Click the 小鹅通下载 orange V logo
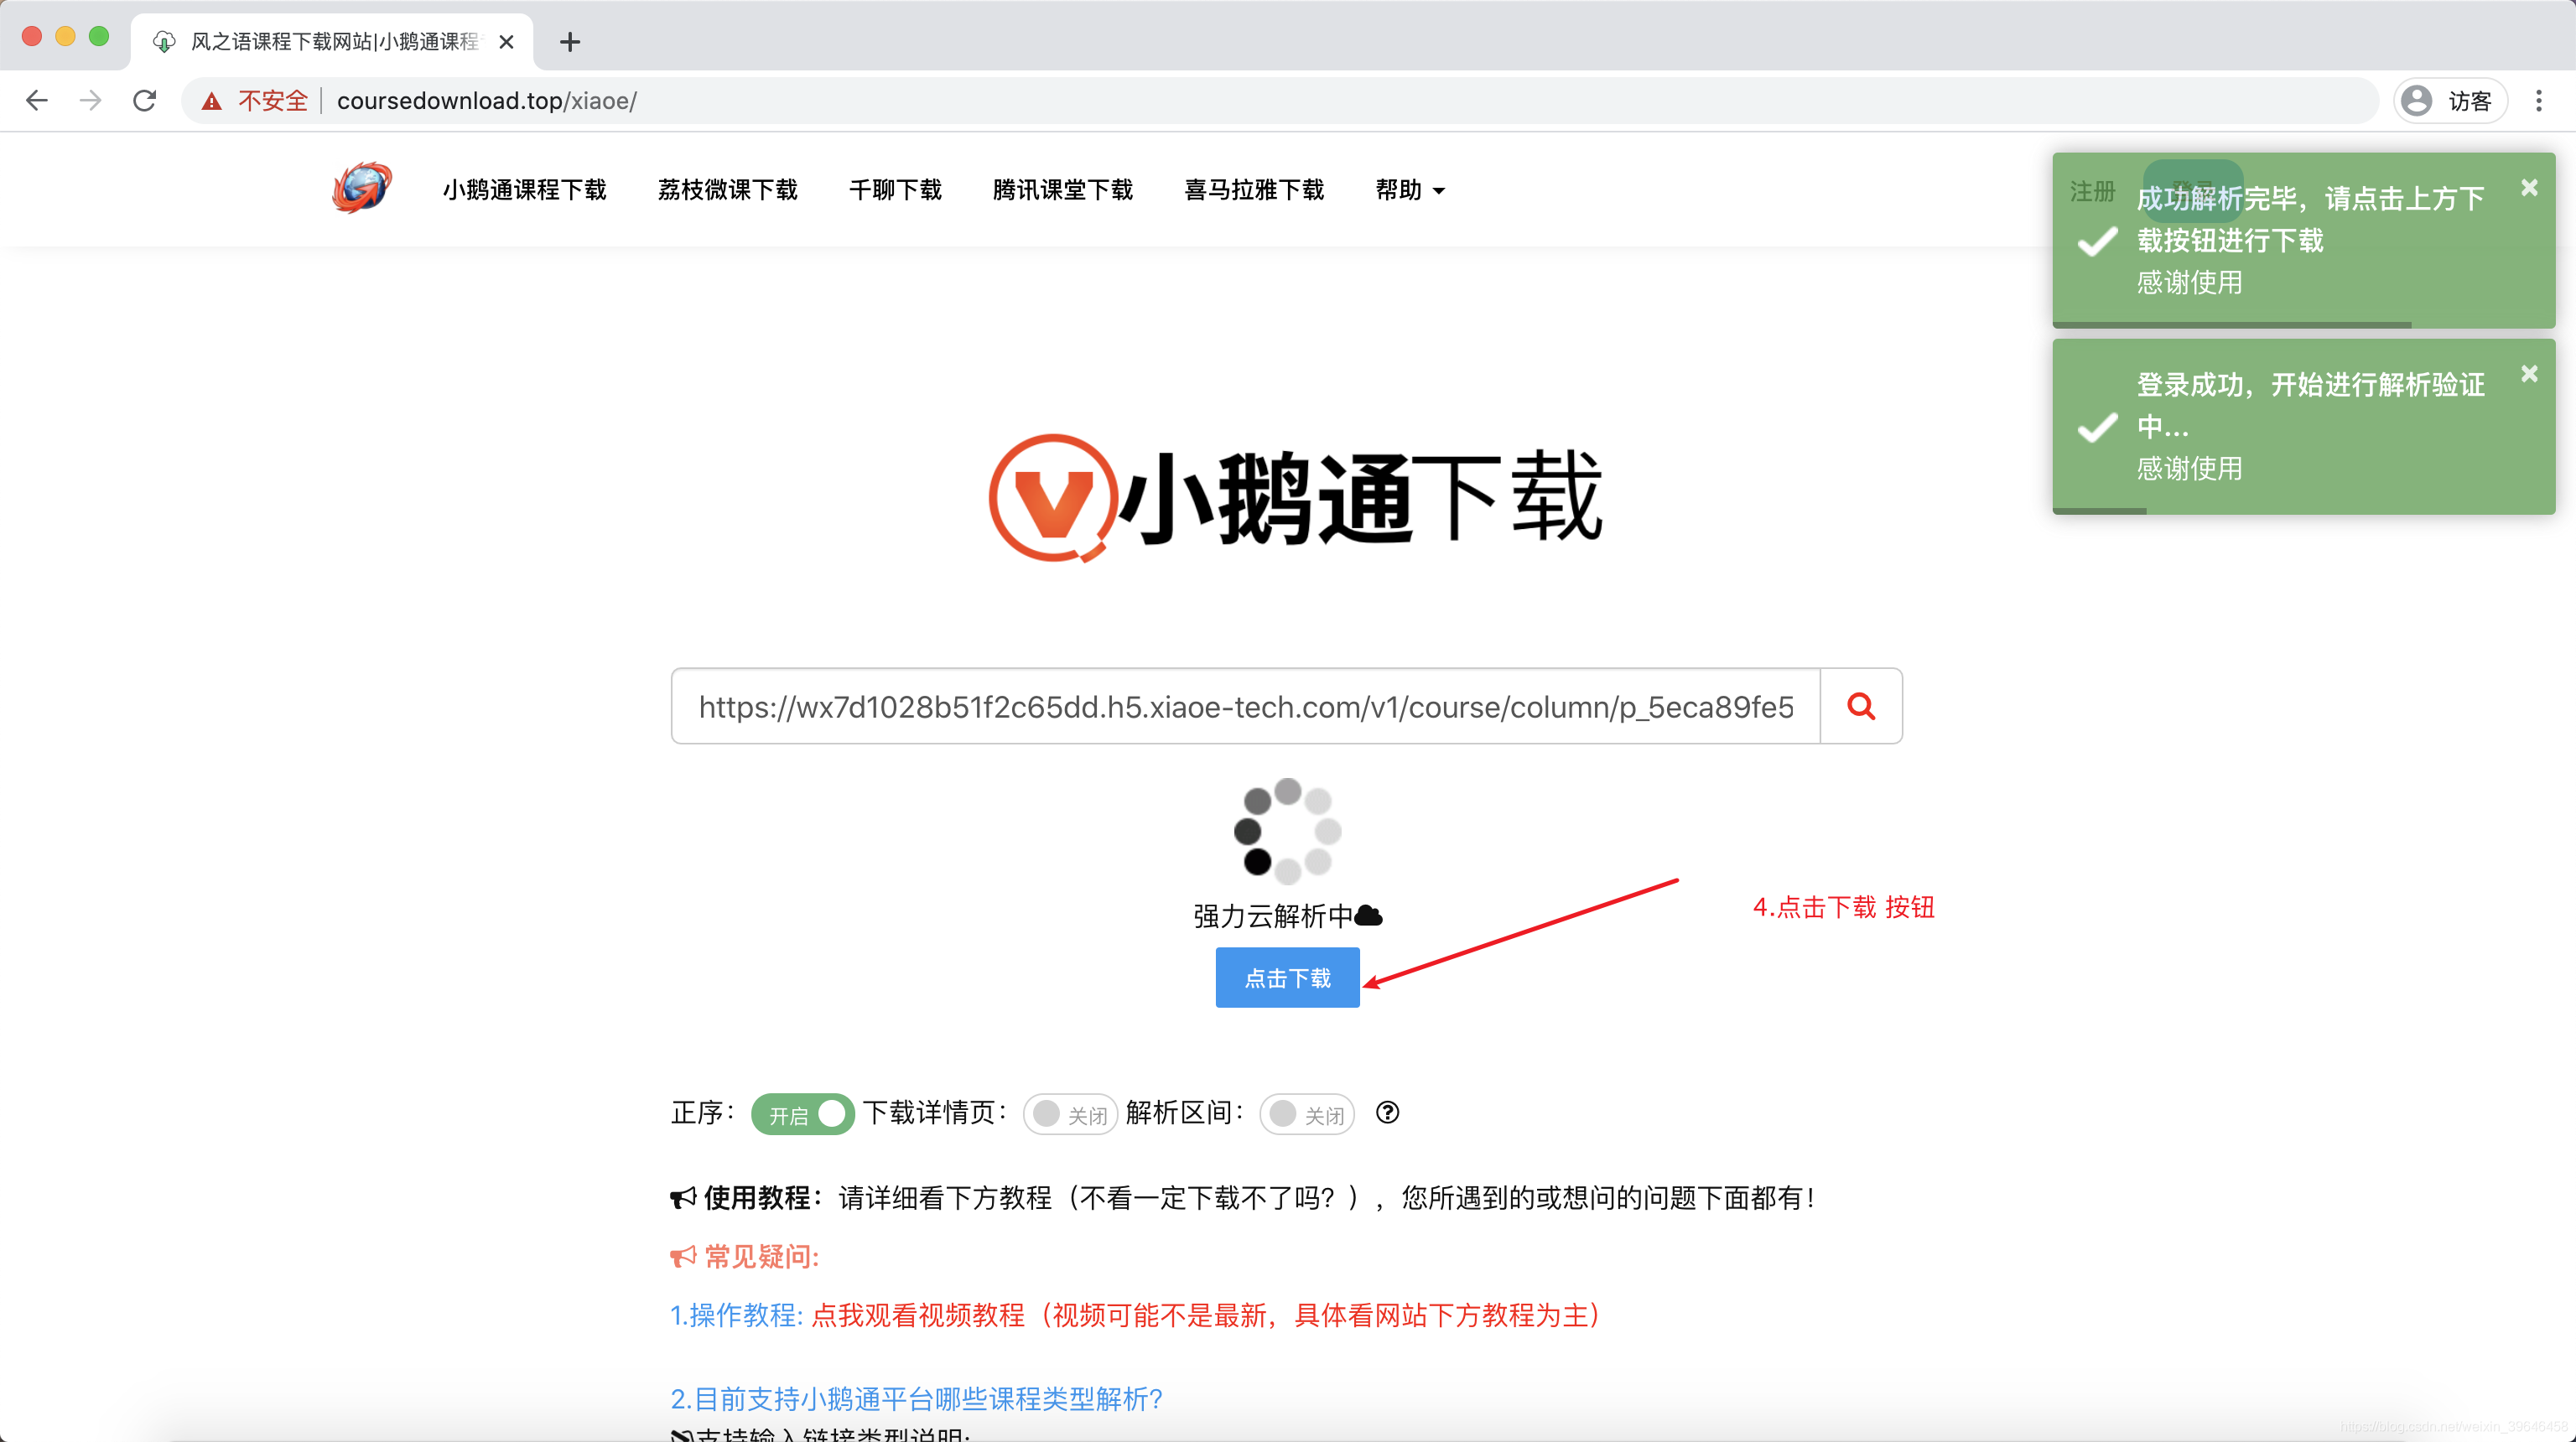This screenshot has height=1442, width=2576. pos(1053,497)
